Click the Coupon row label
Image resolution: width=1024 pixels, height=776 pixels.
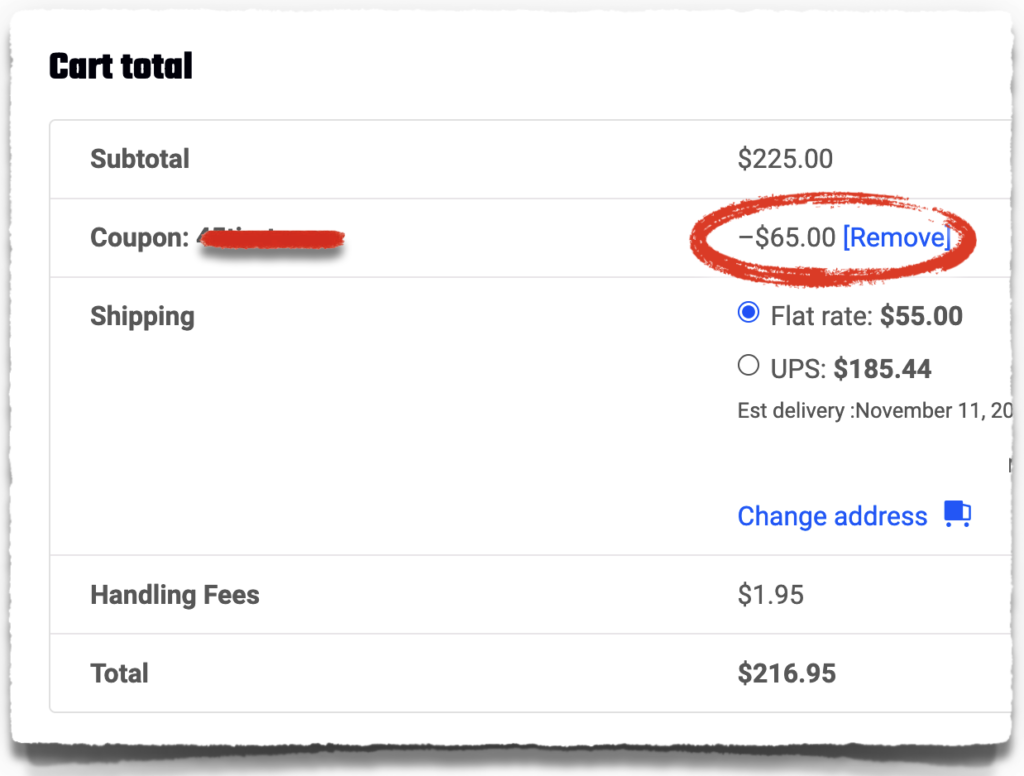[140, 237]
